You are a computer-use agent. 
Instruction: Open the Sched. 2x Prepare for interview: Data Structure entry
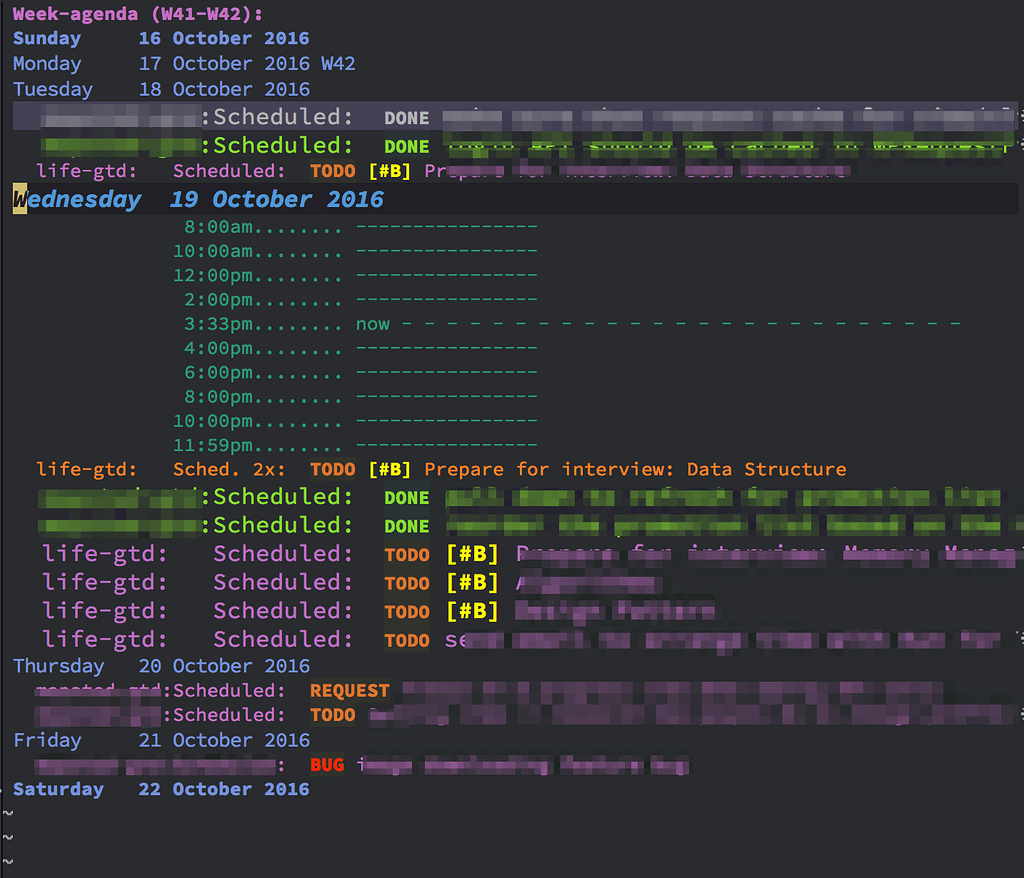441,470
